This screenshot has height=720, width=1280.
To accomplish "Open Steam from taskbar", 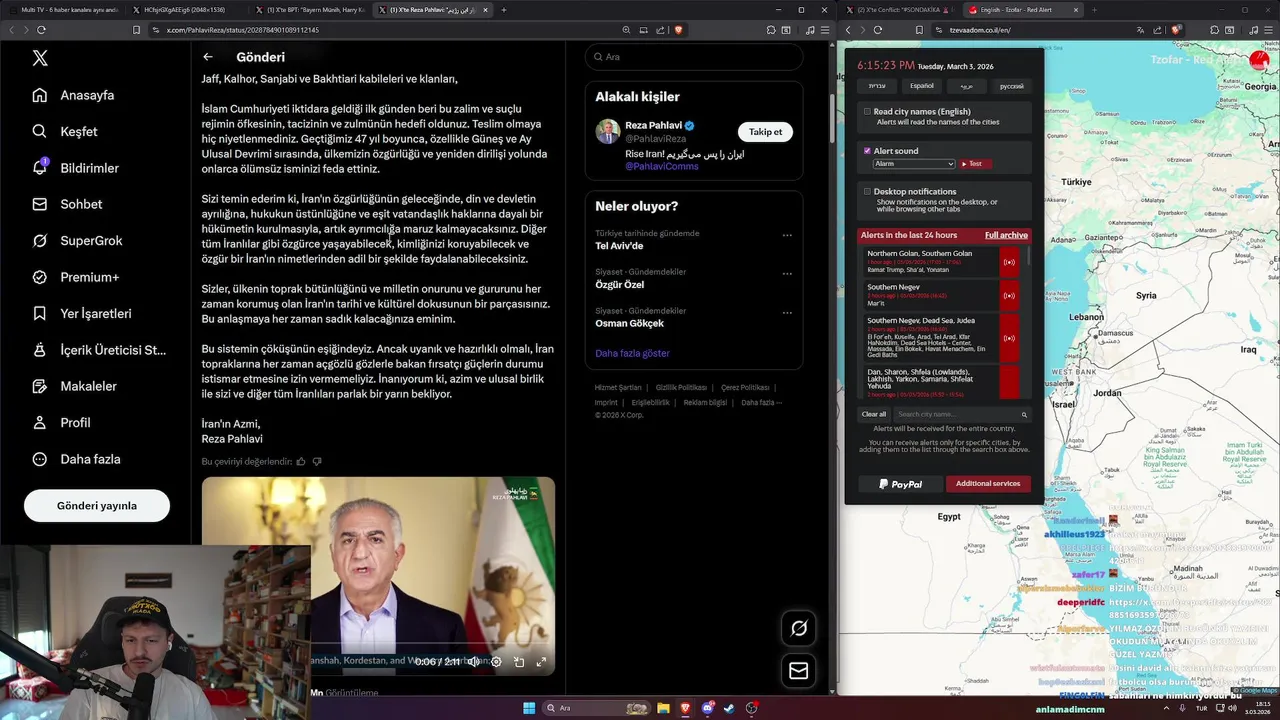I will tap(729, 708).
